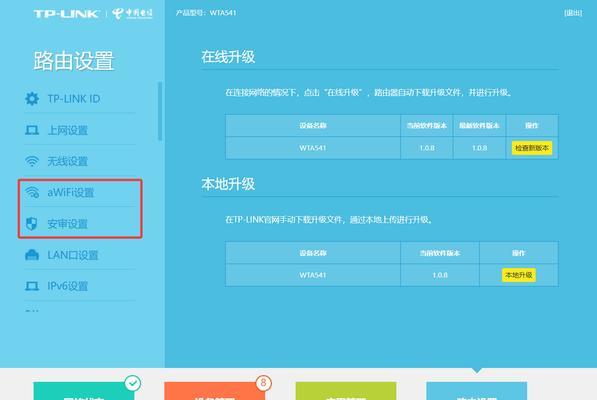Screen dimensions: 597x400
Task: Click WTA541 cell in online upgrade table
Action: coord(313,148)
